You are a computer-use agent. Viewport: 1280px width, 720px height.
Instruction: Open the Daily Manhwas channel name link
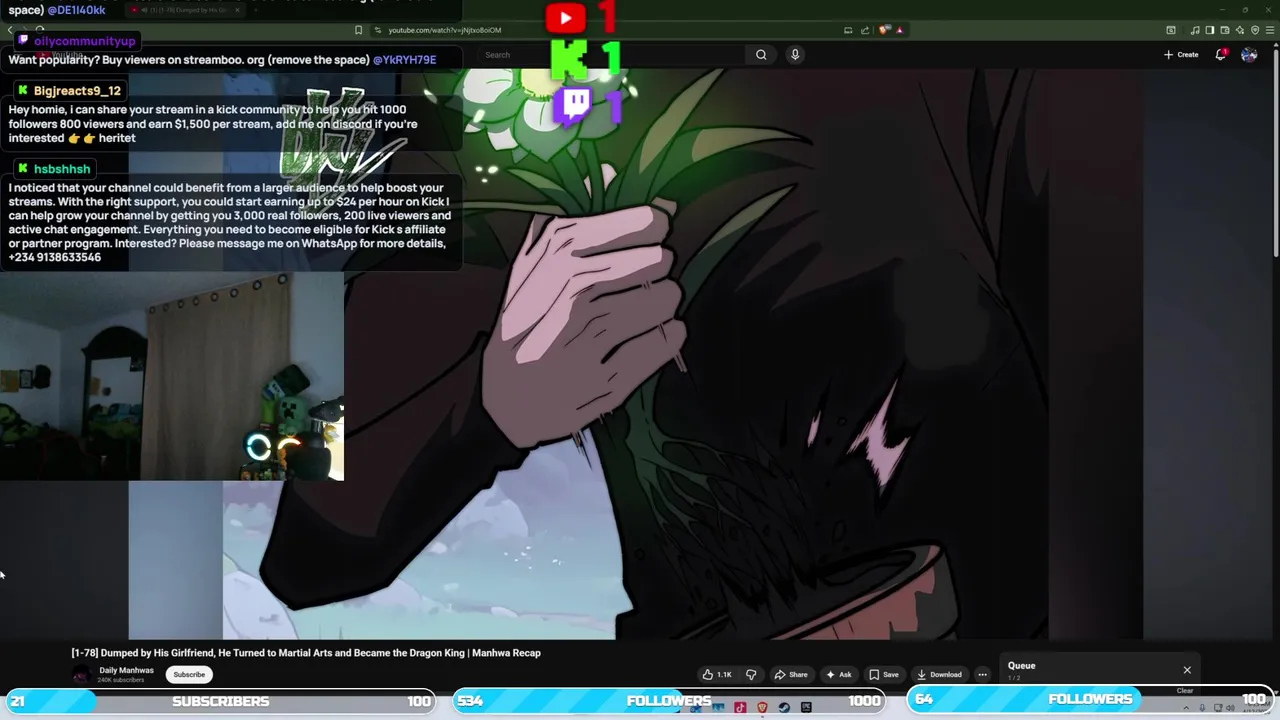coord(126,670)
